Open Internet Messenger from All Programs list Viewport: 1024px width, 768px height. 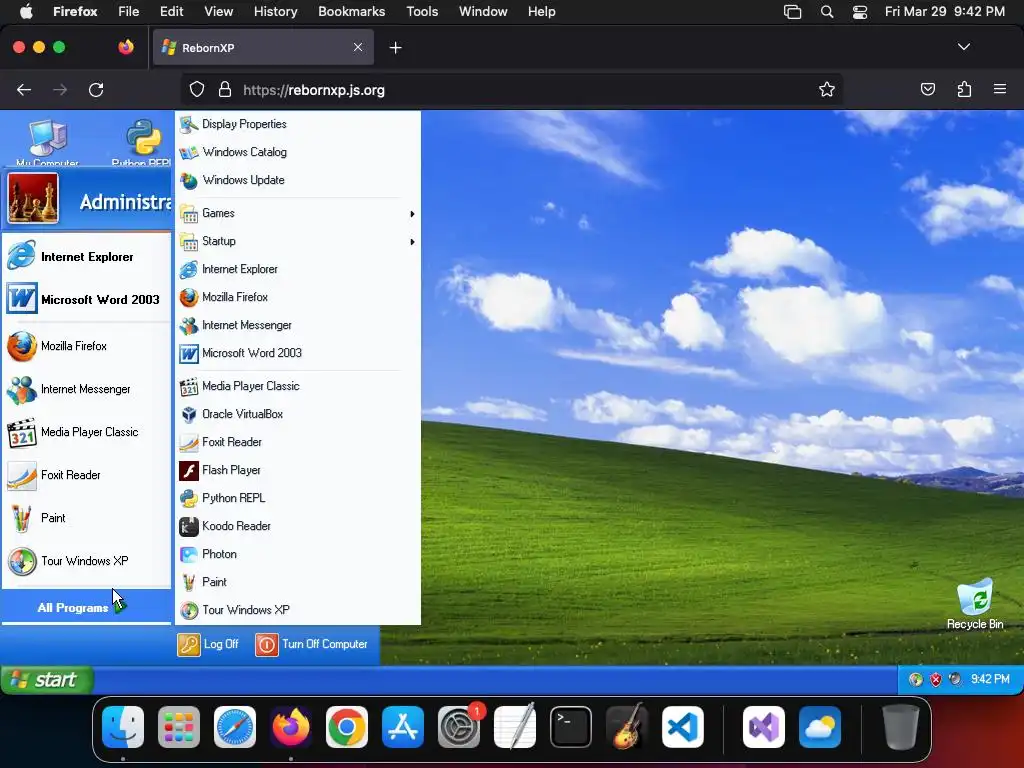pos(297,325)
